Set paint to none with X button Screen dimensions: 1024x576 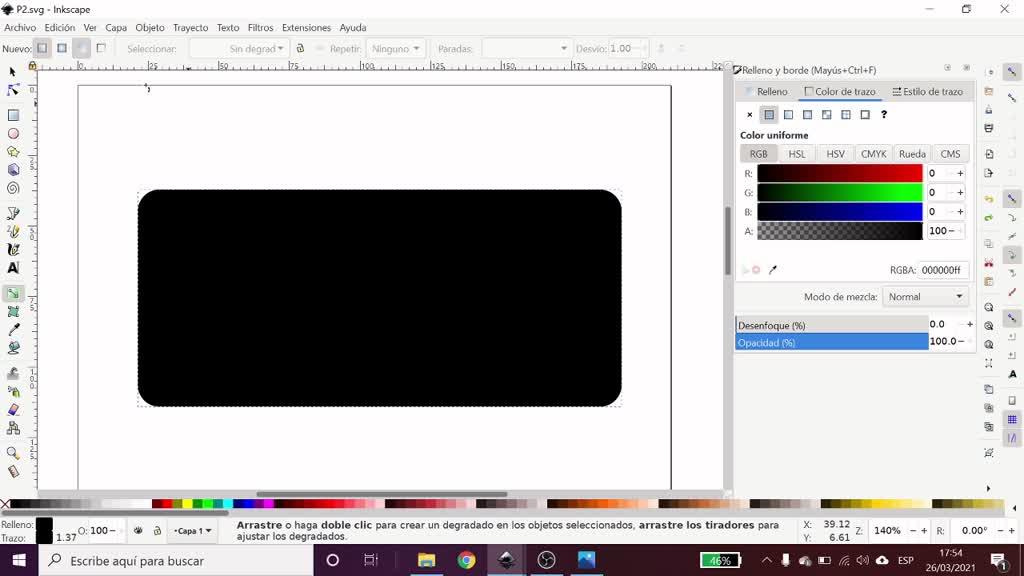point(750,115)
